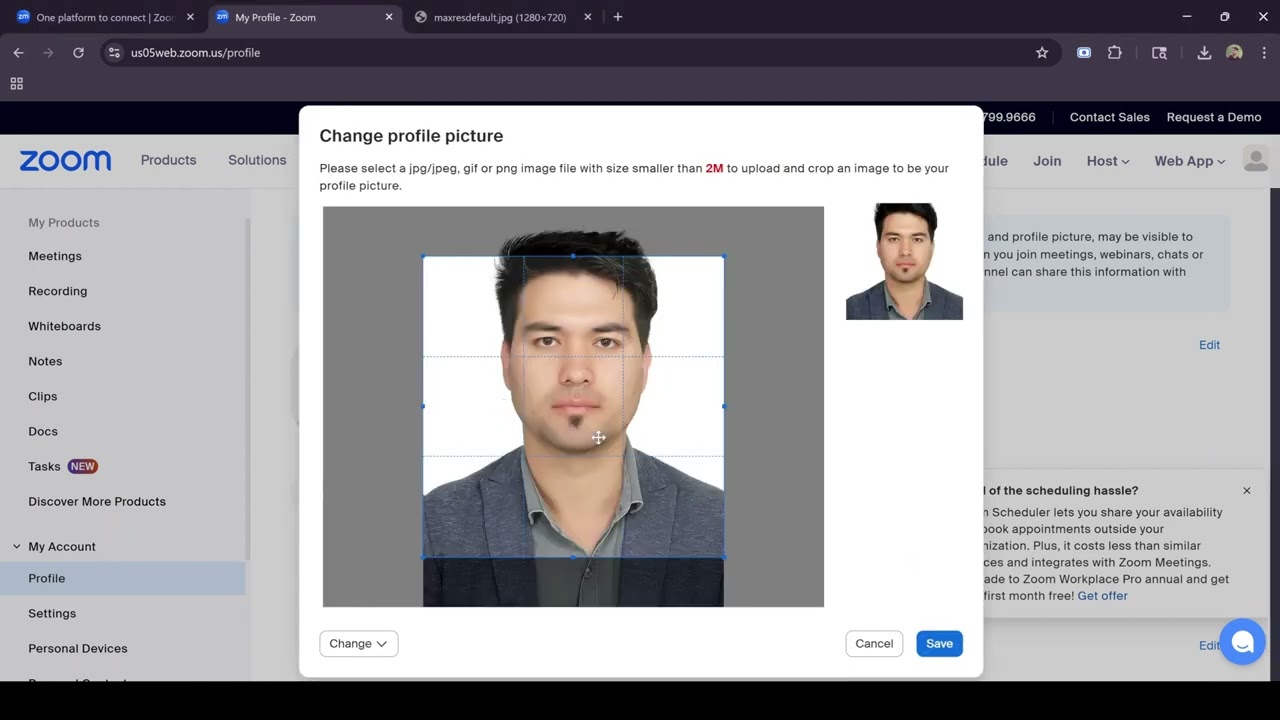
Task: Open a new browser tab
Action: pyautogui.click(x=618, y=17)
